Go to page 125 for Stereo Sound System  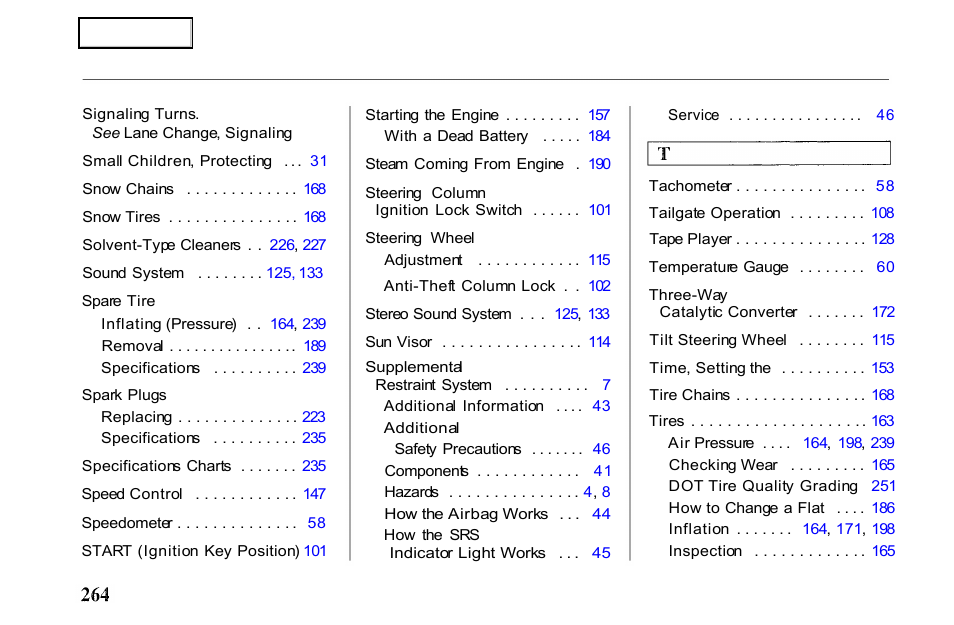tap(566, 314)
